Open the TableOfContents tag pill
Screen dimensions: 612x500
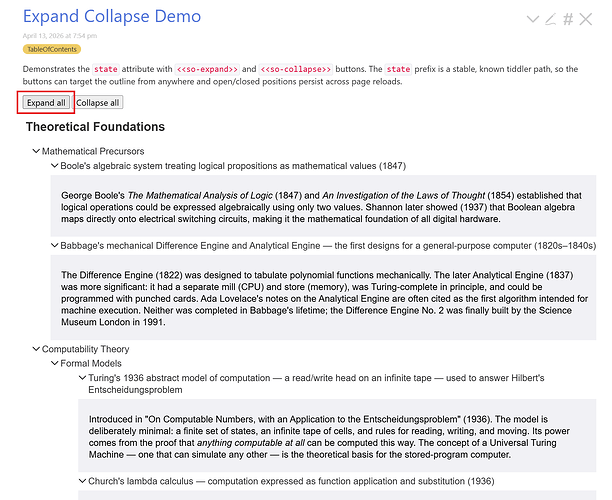point(51,49)
